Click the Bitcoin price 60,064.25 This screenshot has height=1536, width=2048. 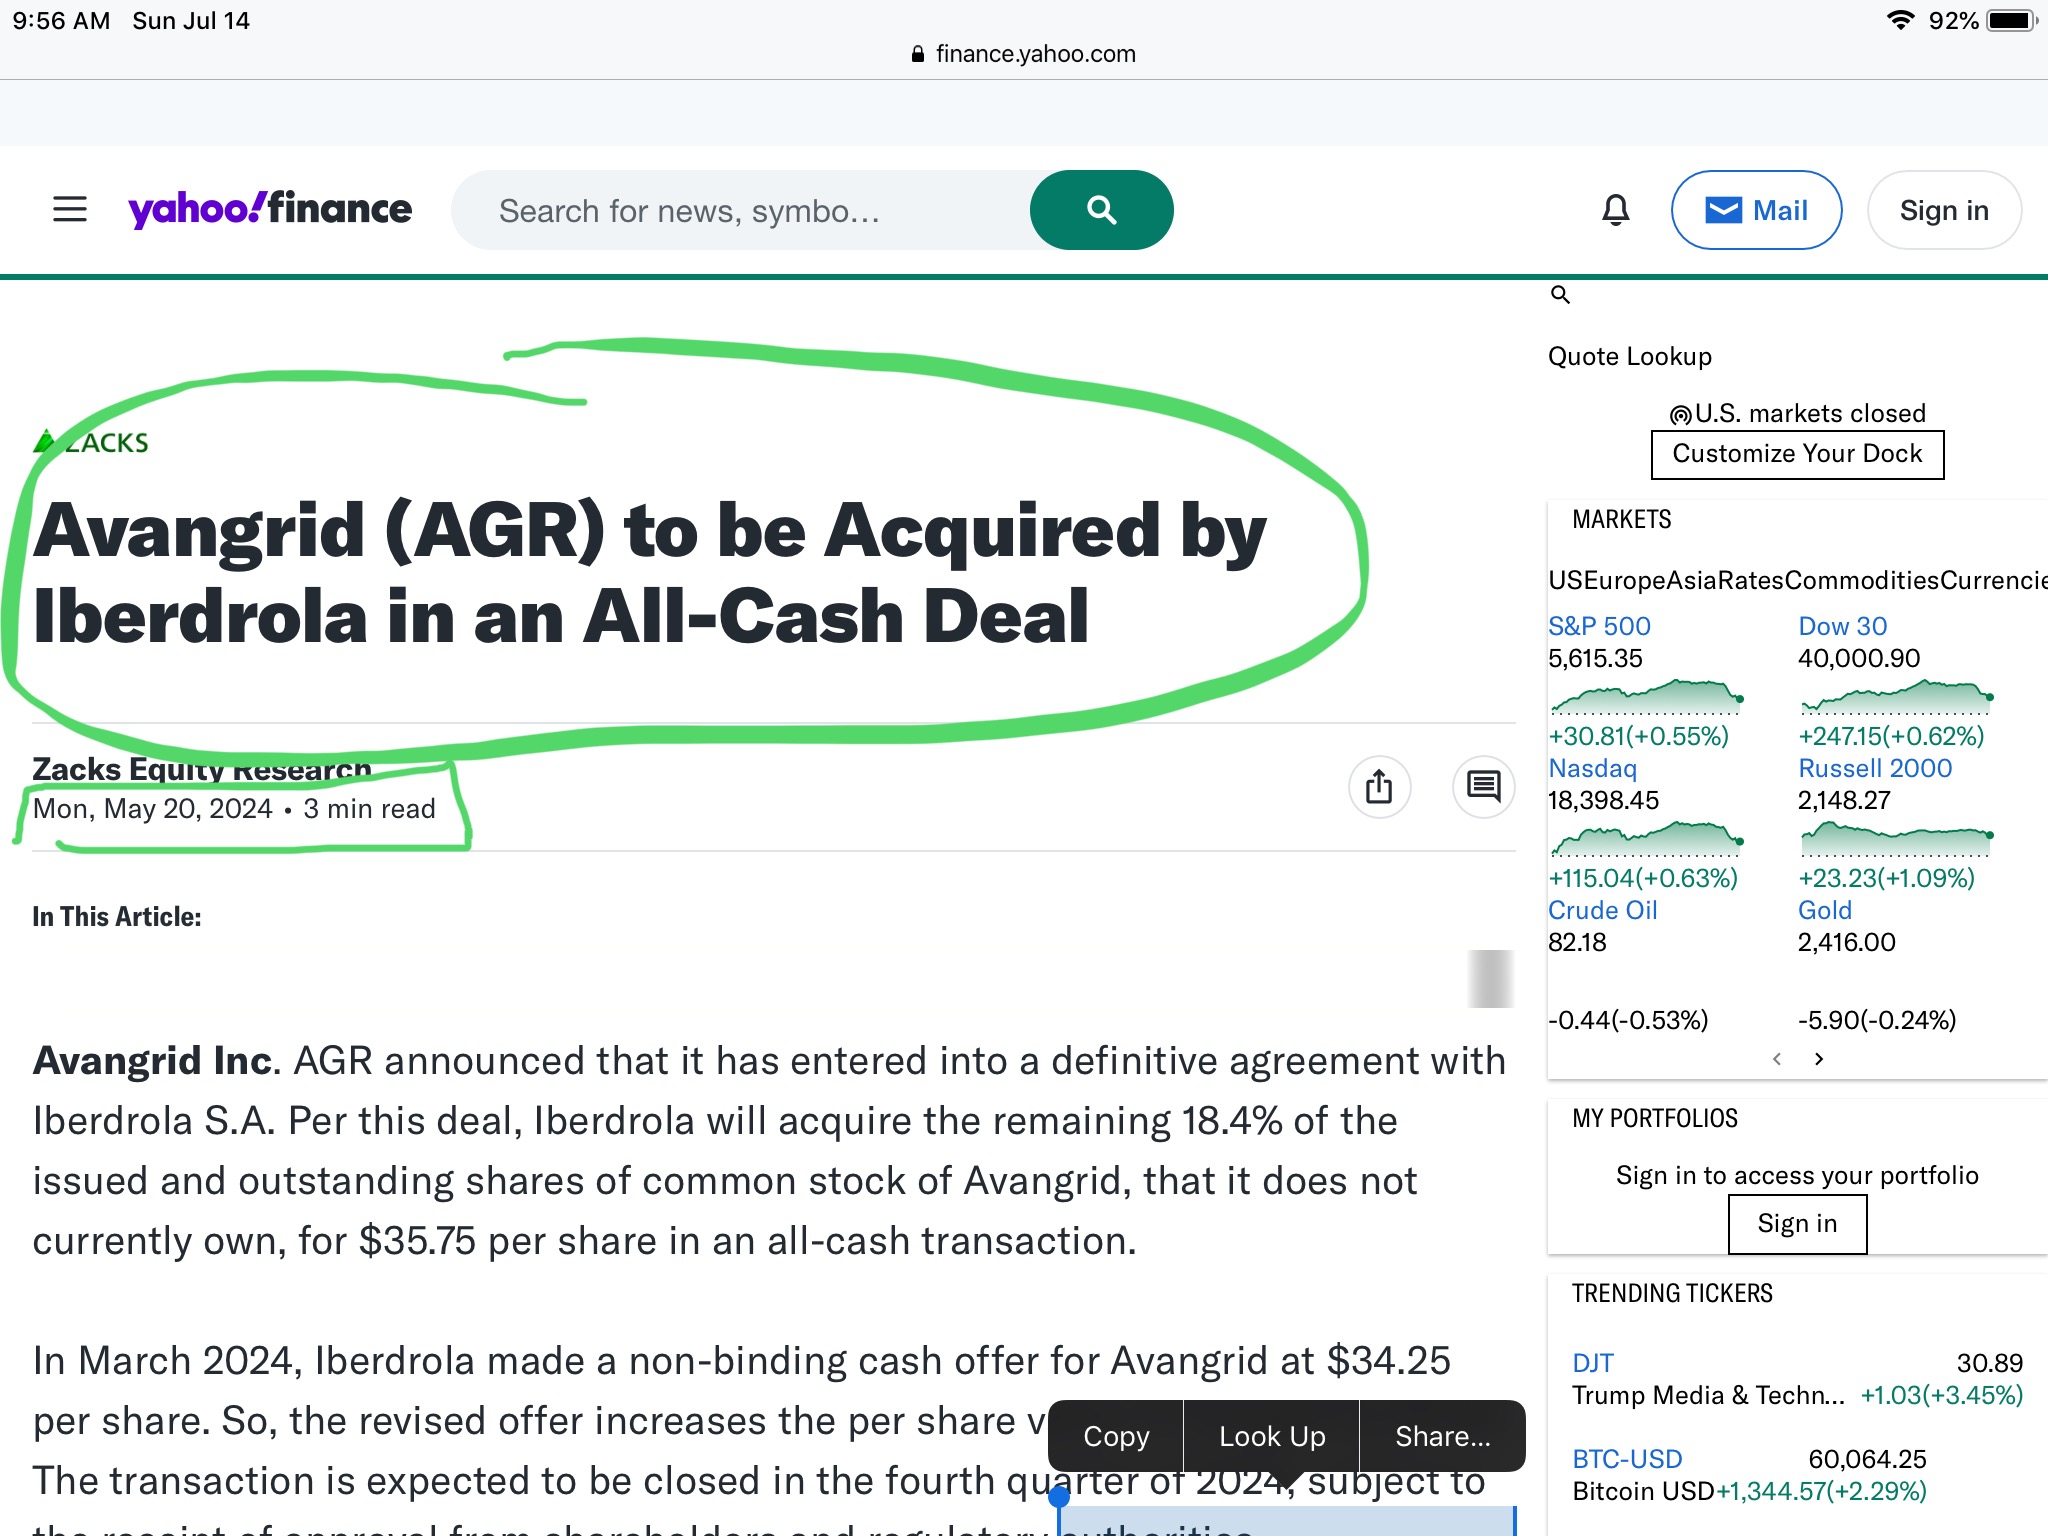1867,1459
